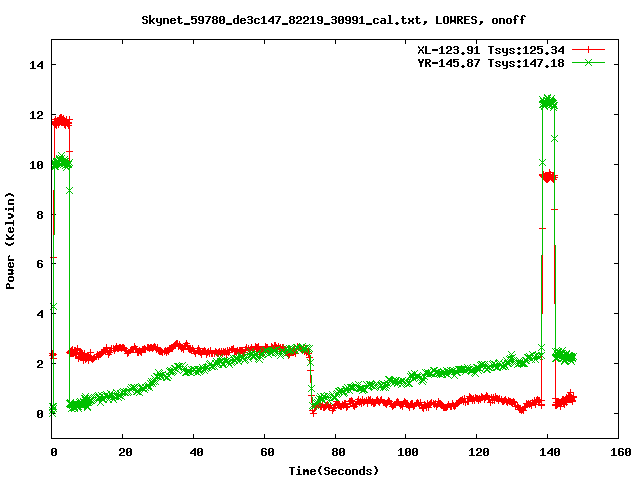Click the green legend line sample
Screen dimensions: 640x480
coord(588,62)
